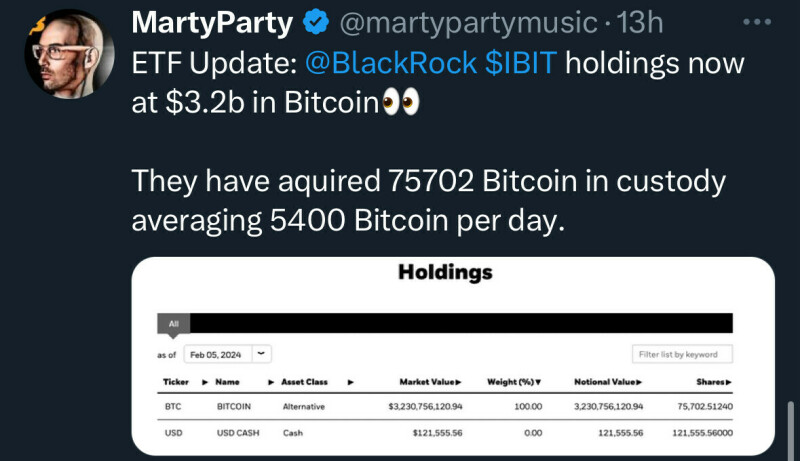Viewport: 800px width, 461px height.
Task: Sort holdings by Ticker arrow
Action: [x=205, y=382]
